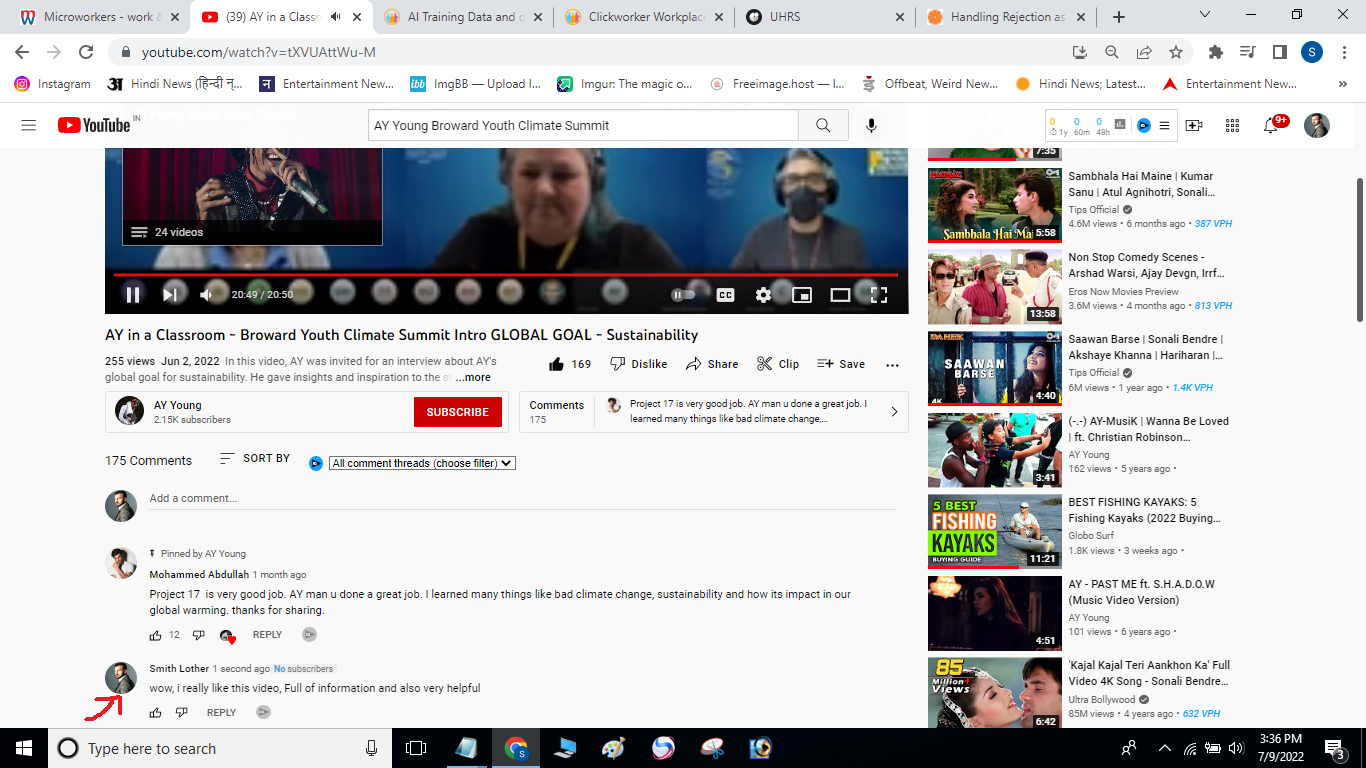Bookmark this page with star icon
Screen dimensions: 1366x768
click(x=1176, y=52)
